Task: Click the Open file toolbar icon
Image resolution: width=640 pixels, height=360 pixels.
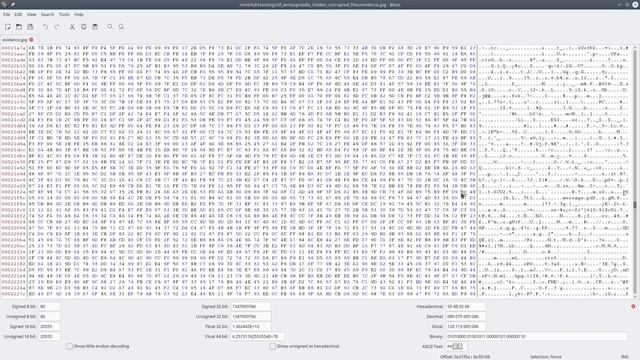Action: coord(19,27)
